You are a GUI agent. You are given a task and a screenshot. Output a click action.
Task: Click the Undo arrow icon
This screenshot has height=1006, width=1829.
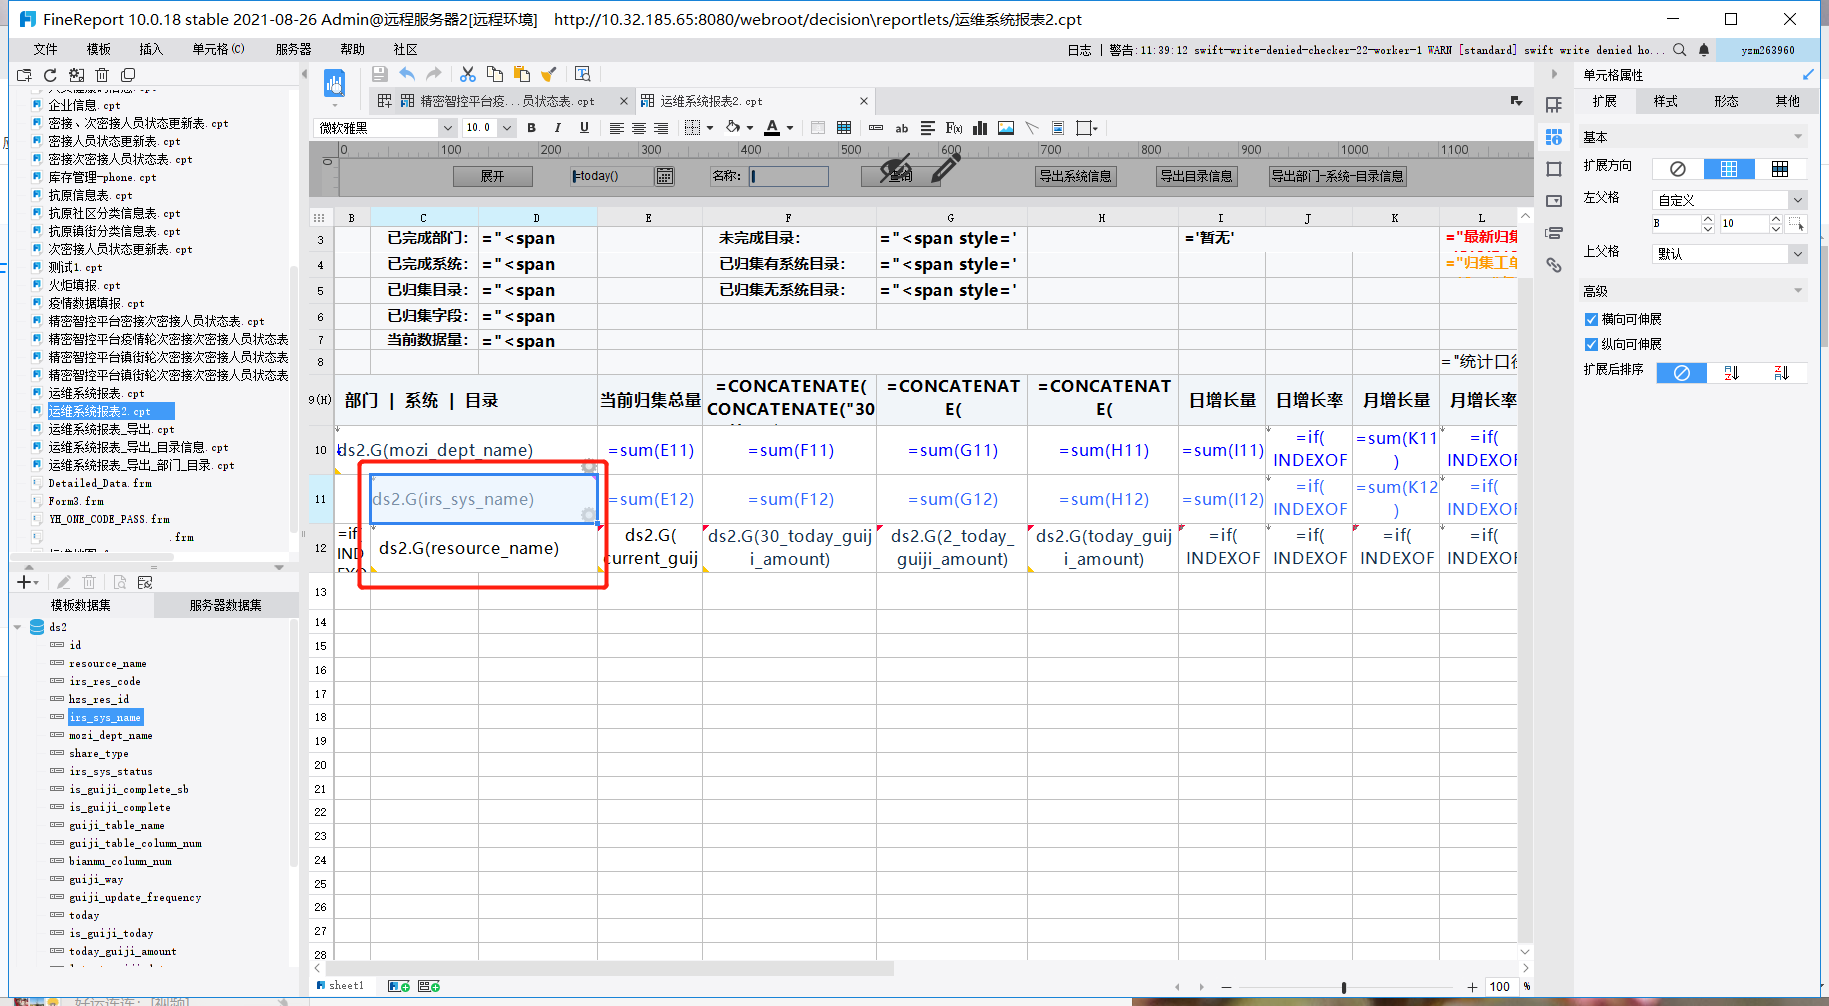[407, 74]
